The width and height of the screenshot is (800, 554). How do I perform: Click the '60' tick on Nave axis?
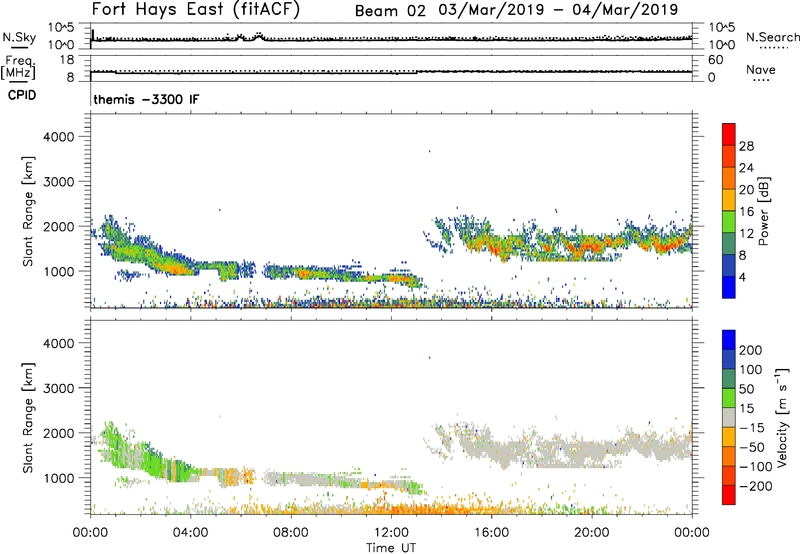pyautogui.click(x=715, y=60)
